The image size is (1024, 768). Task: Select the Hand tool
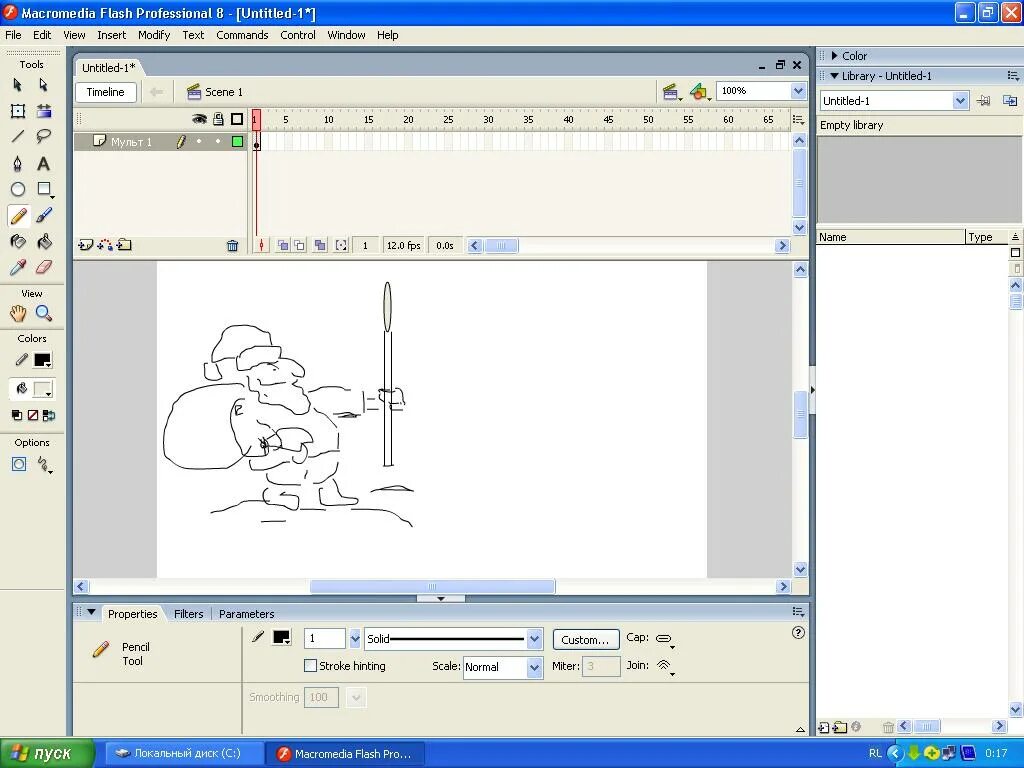pyautogui.click(x=18, y=313)
